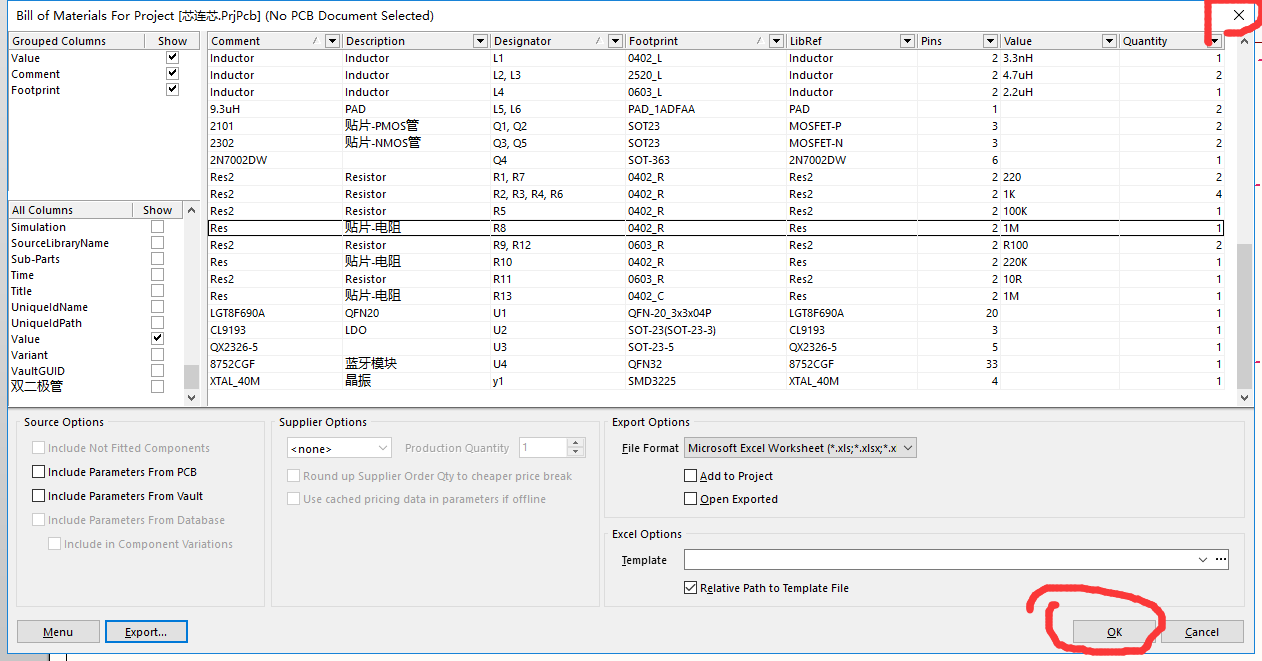Open the Pins column filter dropdown
This screenshot has height=661, width=1262.
click(x=990, y=41)
